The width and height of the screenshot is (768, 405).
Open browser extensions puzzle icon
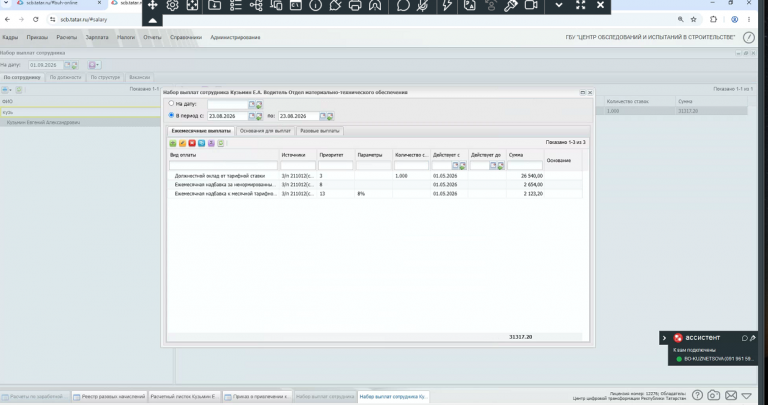tap(713, 20)
